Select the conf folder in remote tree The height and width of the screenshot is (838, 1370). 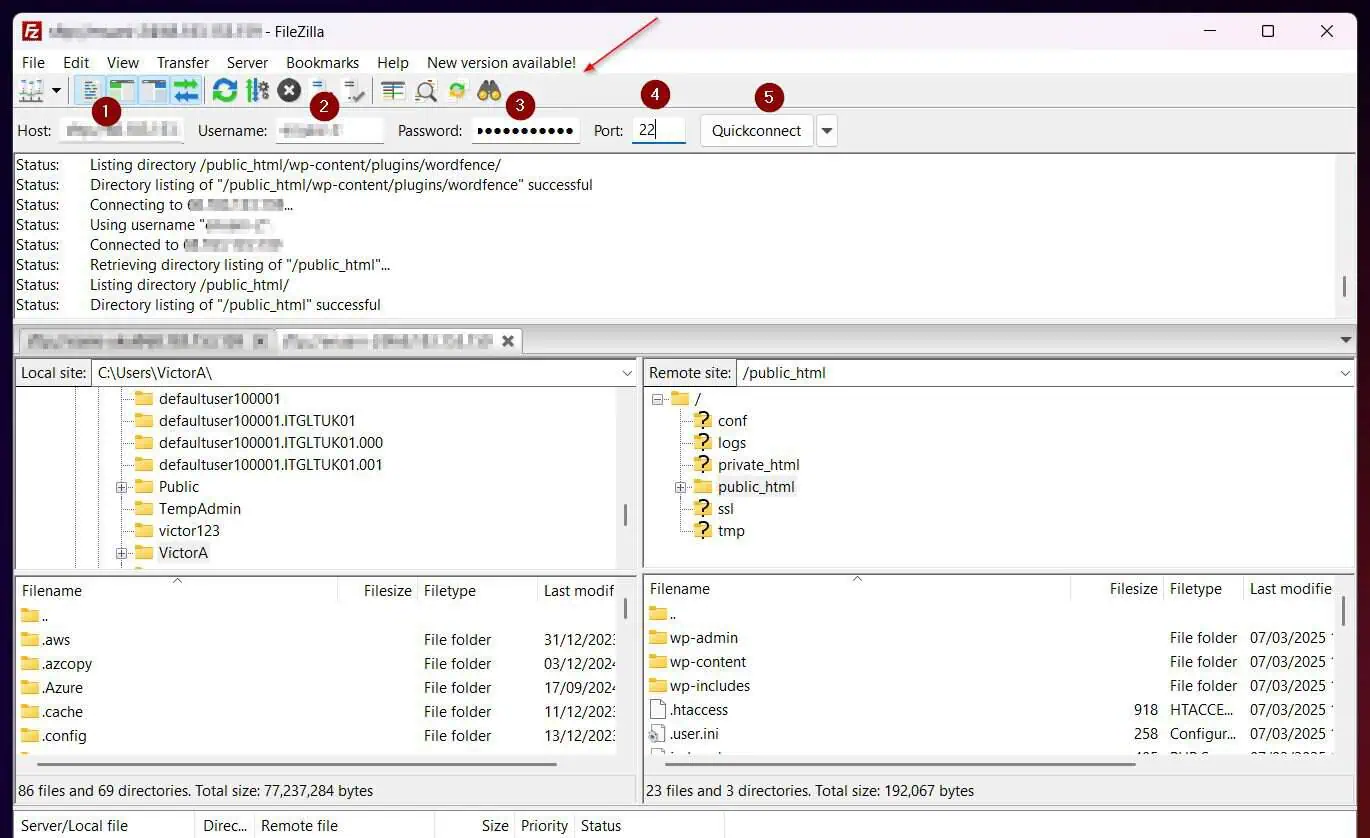(x=732, y=421)
